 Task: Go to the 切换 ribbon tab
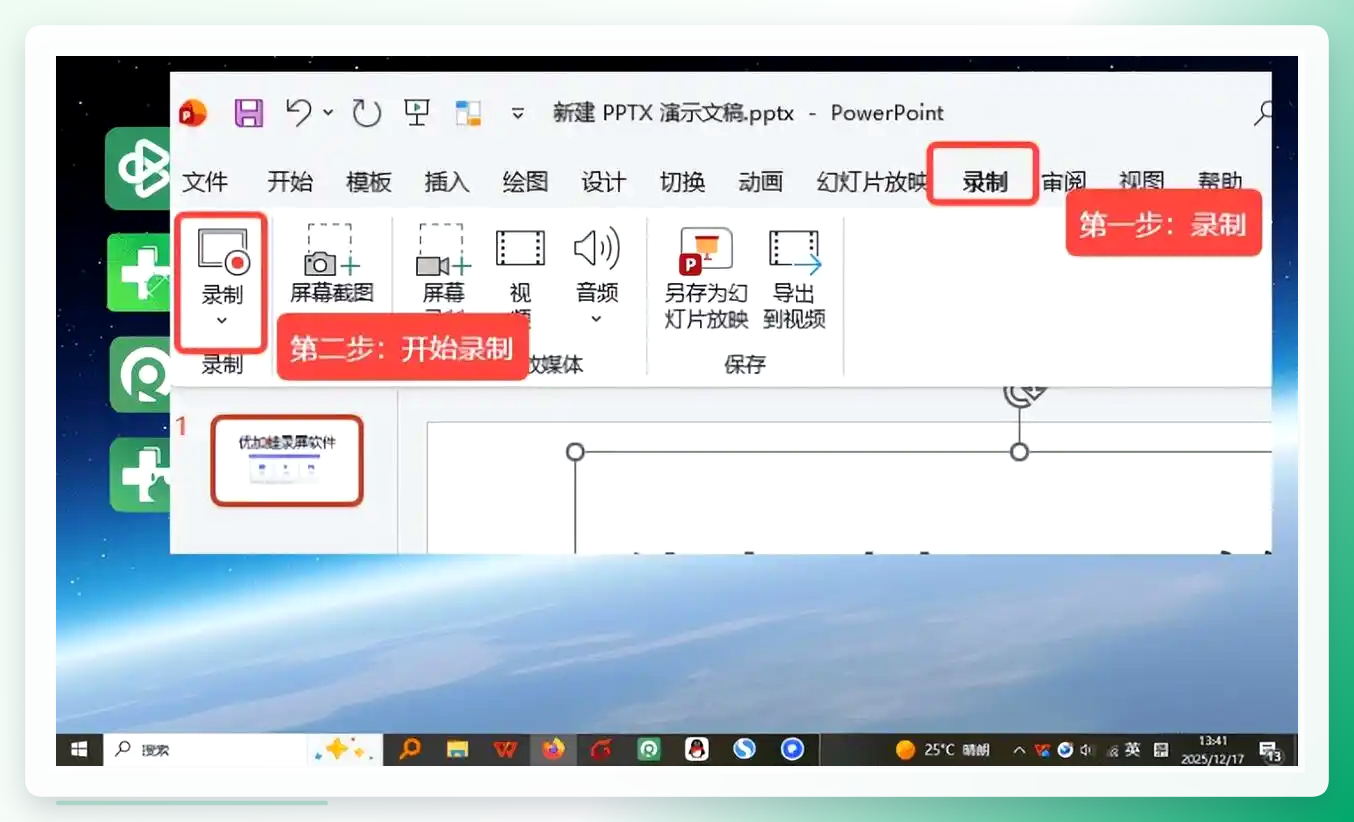point(683,182)
